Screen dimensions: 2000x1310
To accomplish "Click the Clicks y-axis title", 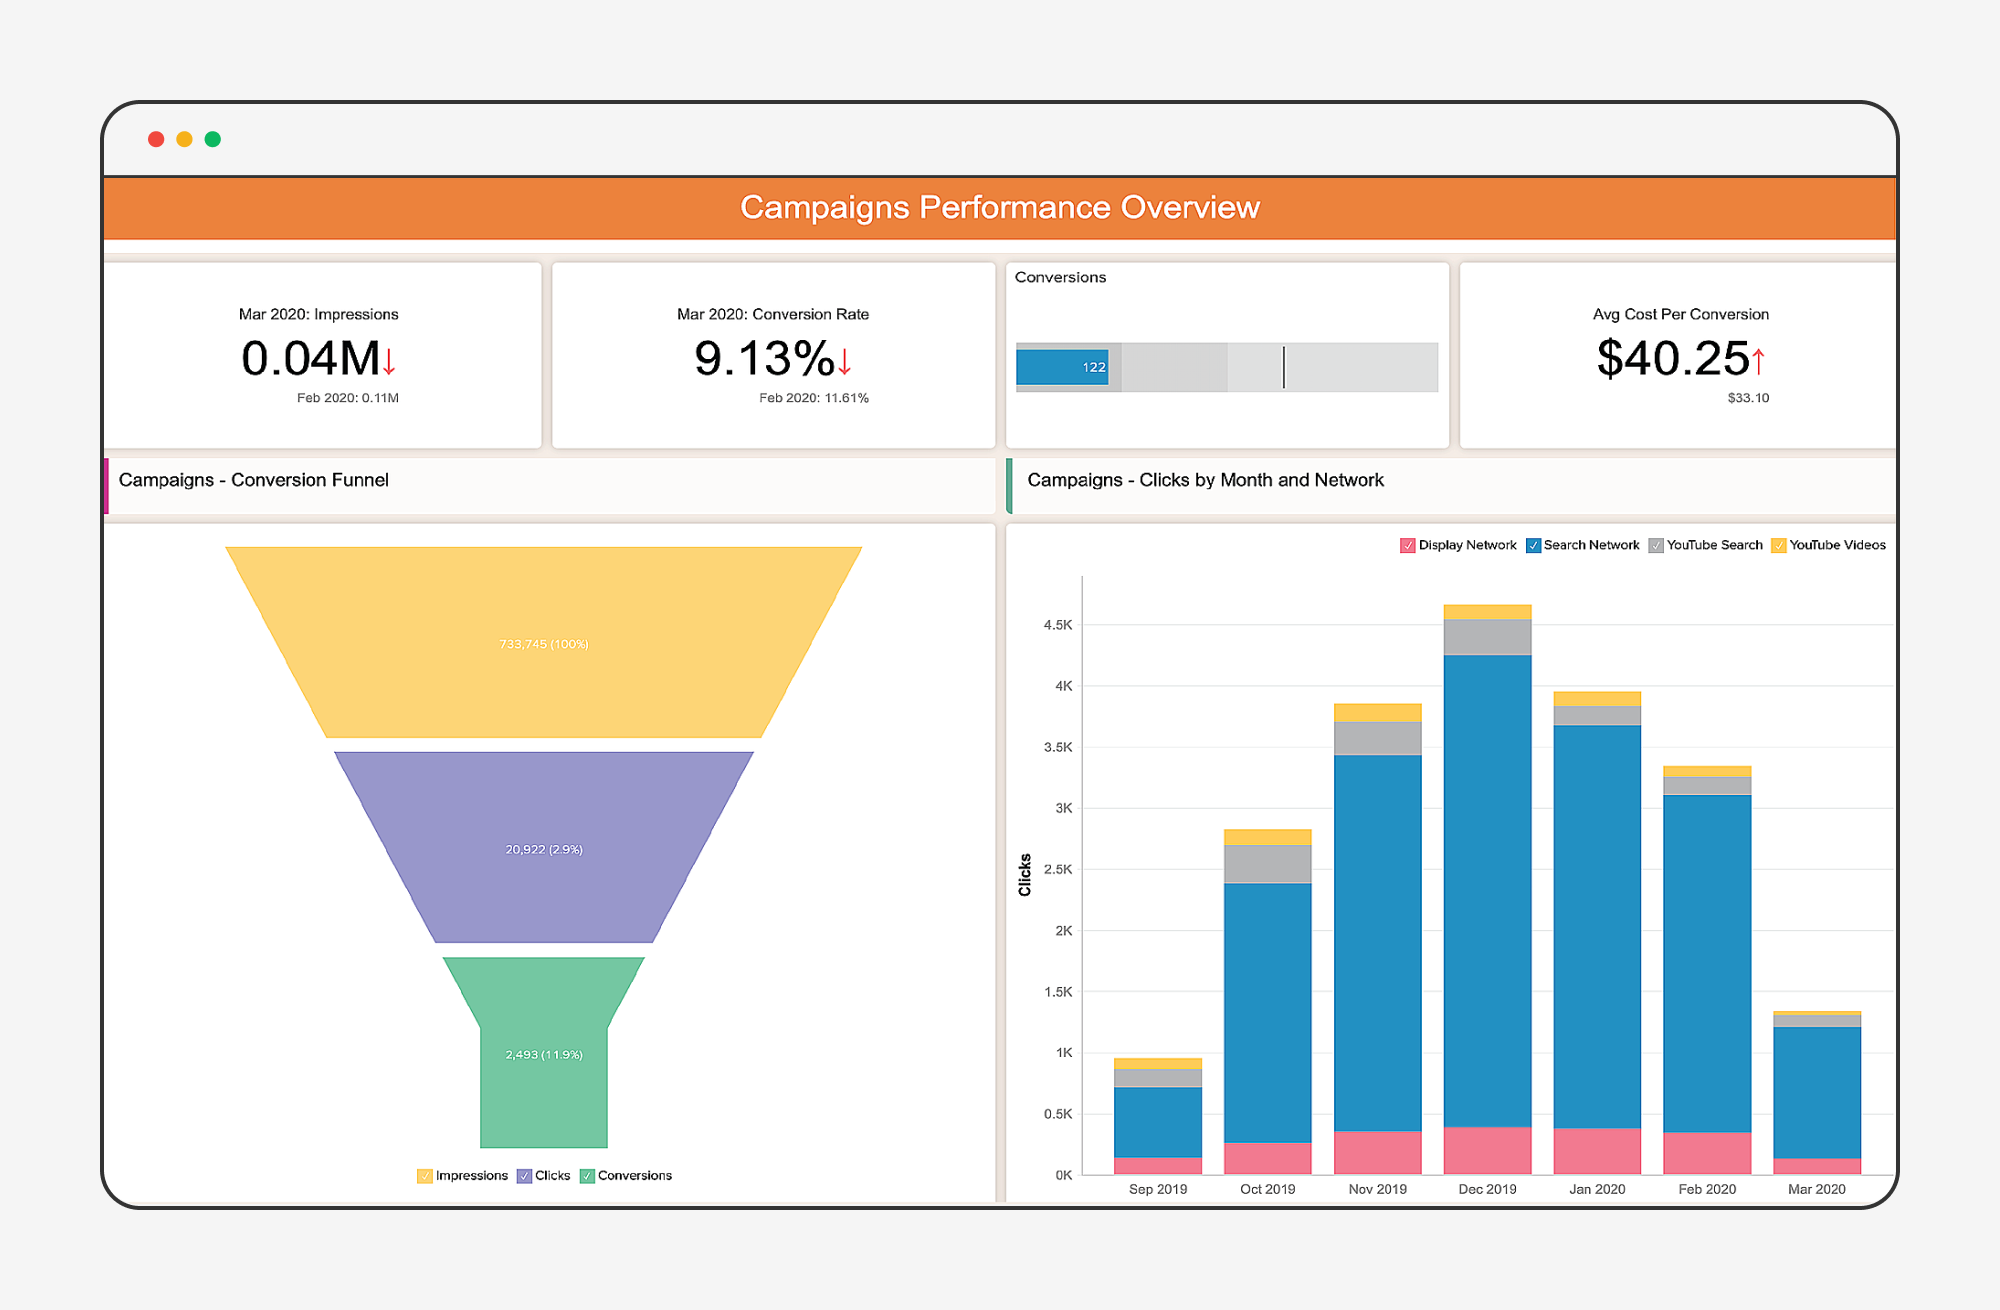I will pos(1025,875).
